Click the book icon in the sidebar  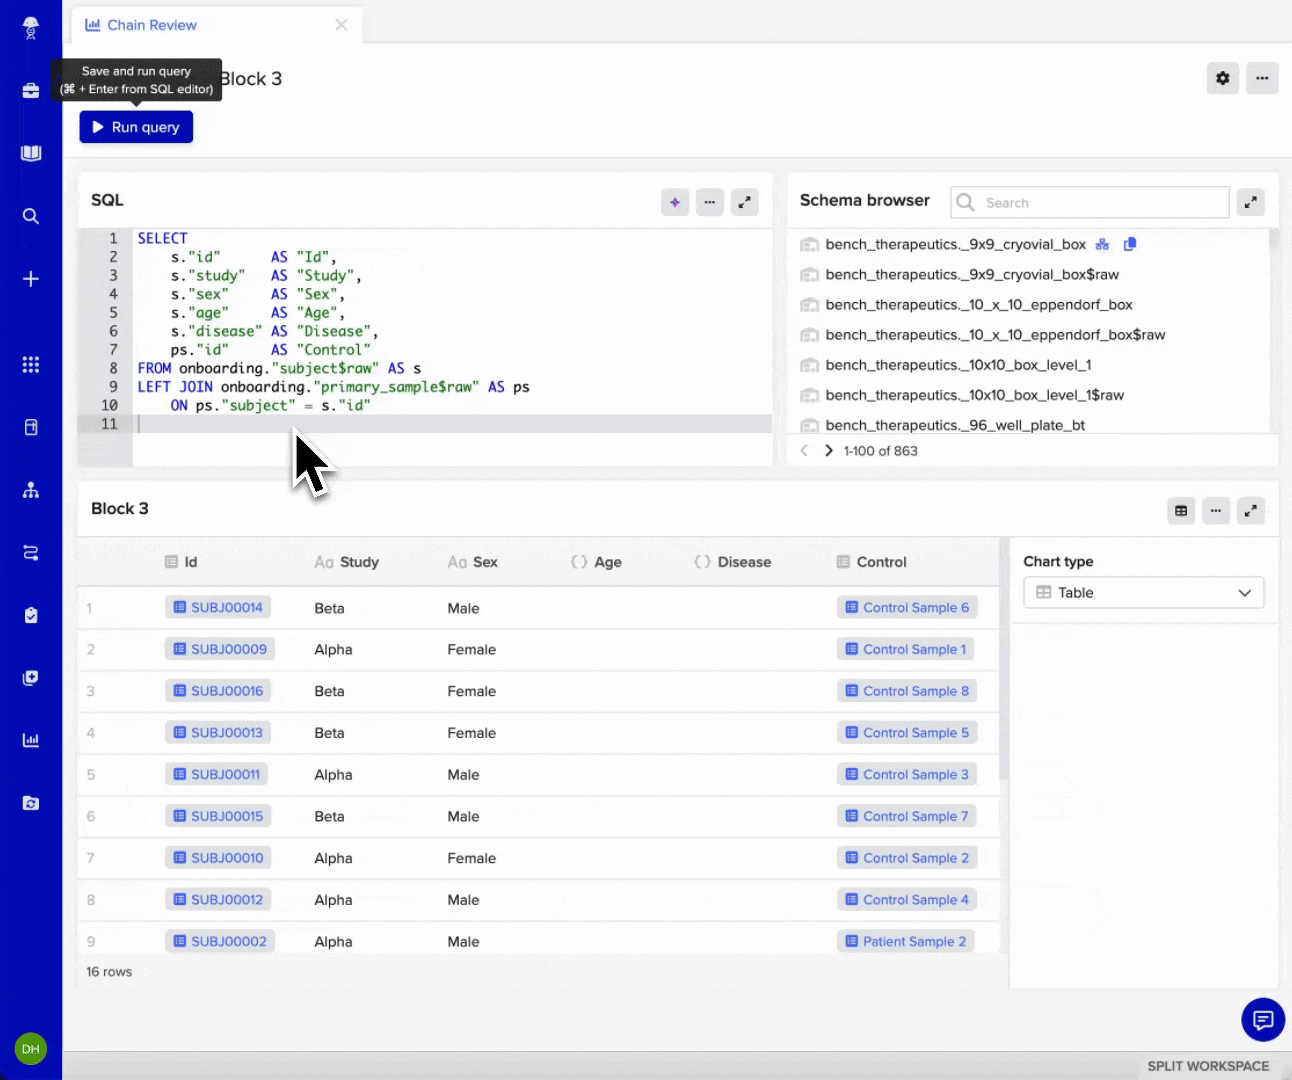click(x=30, y=153)
